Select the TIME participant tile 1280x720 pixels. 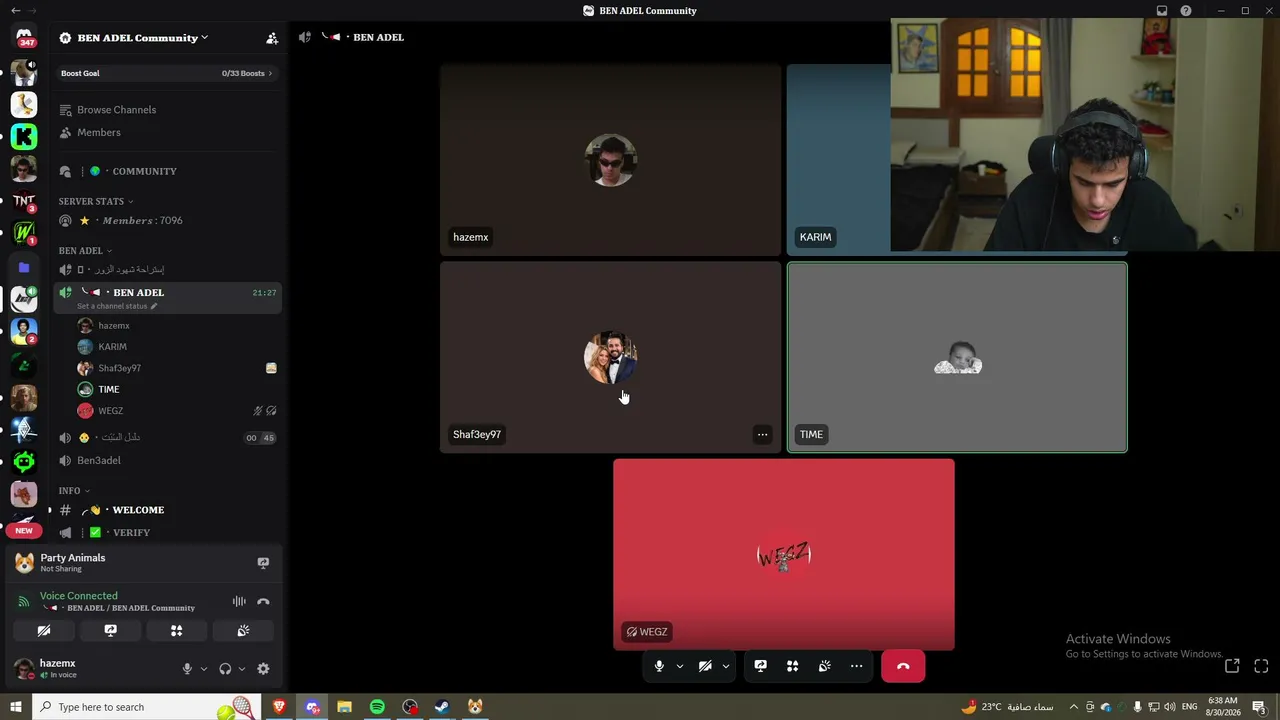pyautogui.click(x=957, y=358)
